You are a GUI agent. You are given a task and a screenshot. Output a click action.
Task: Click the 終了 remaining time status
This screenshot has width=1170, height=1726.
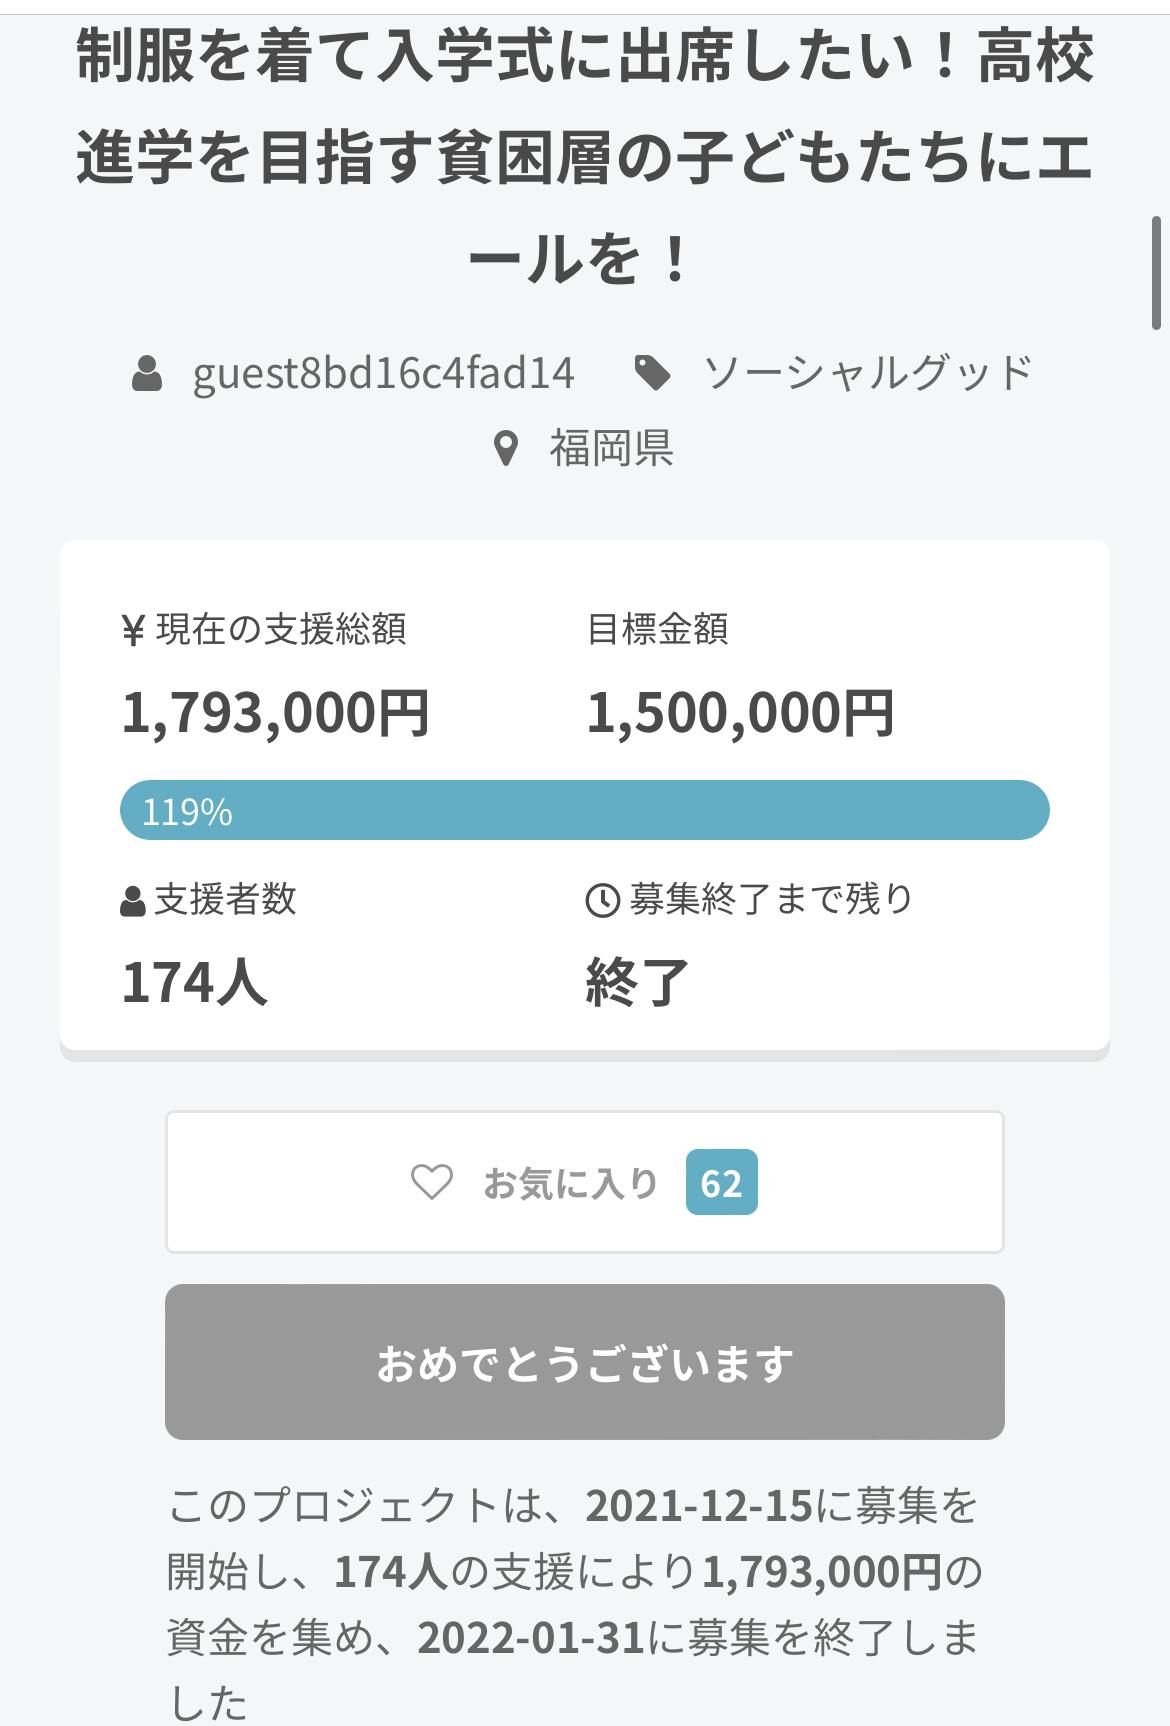tap(637, 982)
